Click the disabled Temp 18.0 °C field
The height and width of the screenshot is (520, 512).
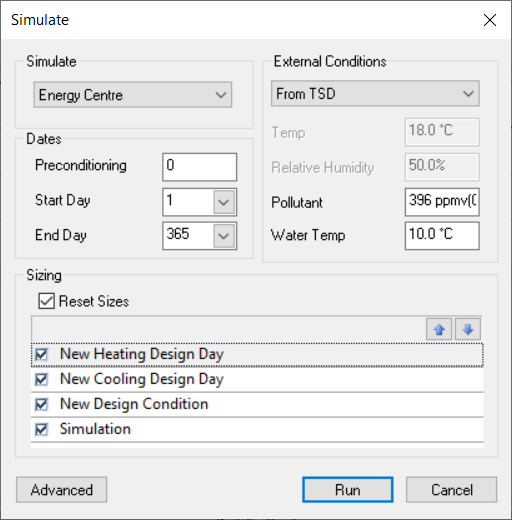point(442,132)
